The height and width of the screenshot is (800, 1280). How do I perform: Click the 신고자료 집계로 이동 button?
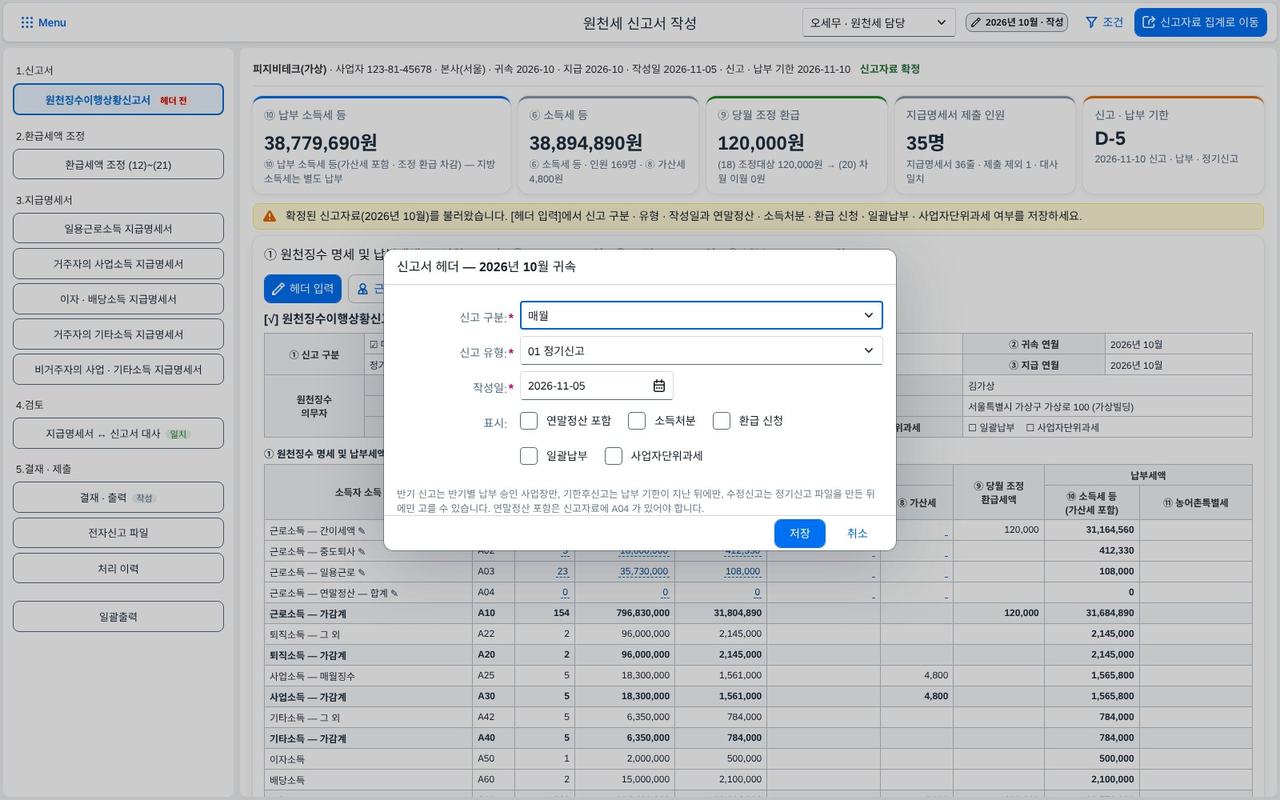(1200, 22)
